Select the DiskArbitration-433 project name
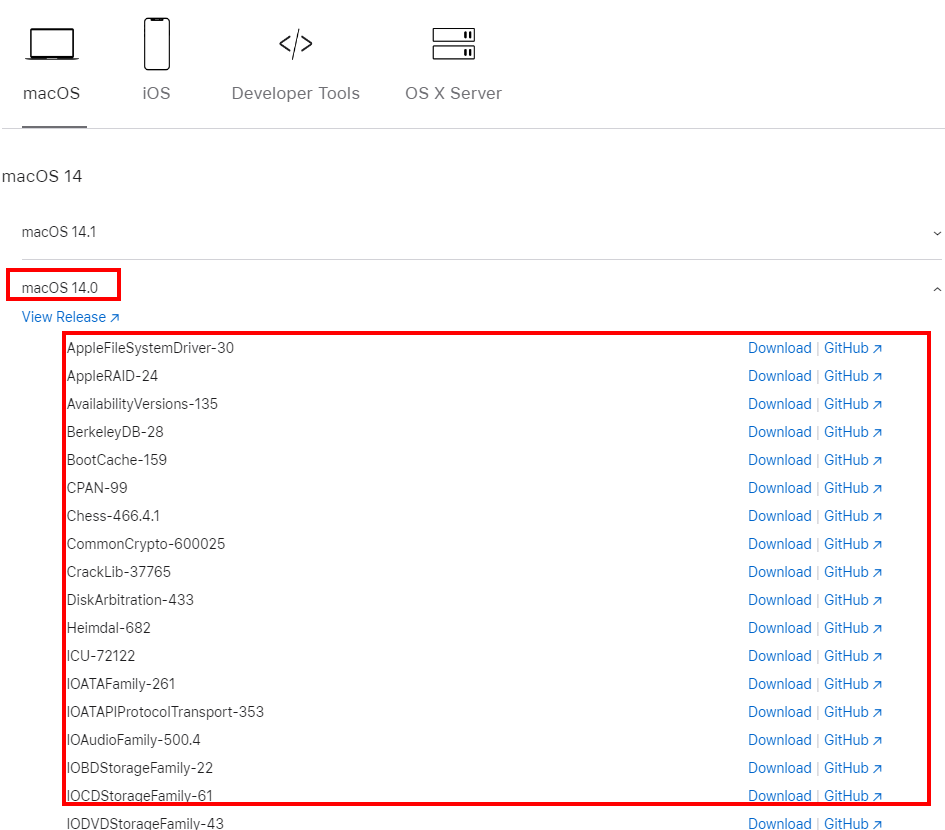This screenshot has width=945, height=830. pos(130,600)
